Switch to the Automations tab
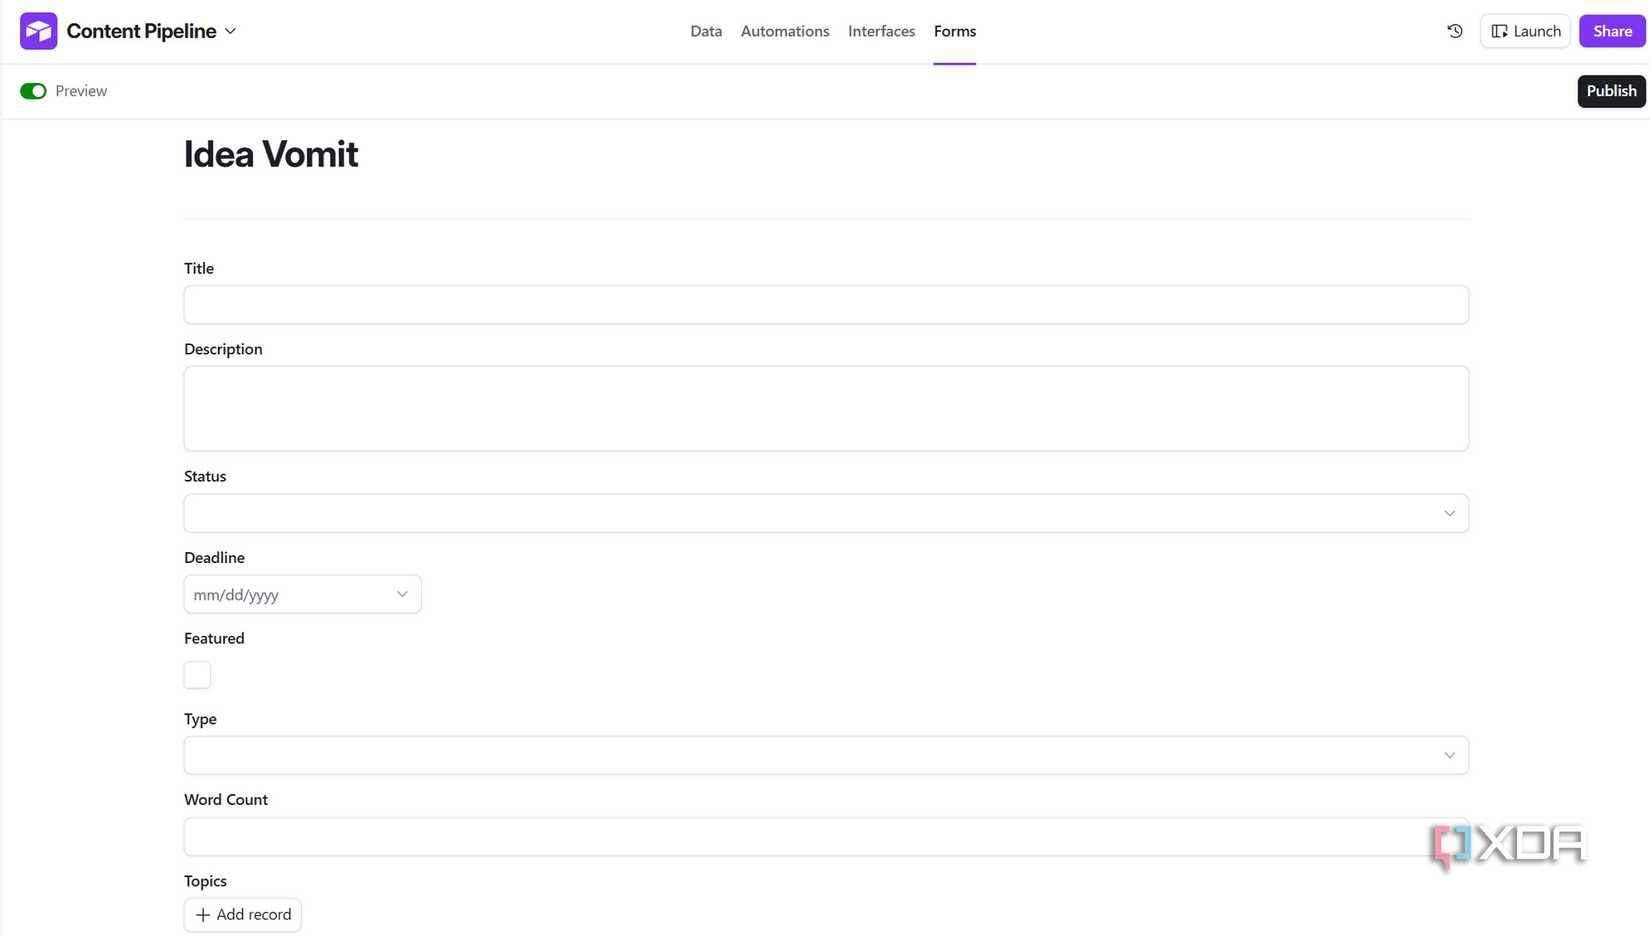This screenshot has height=936, width=1650. (x=784, y=31)
